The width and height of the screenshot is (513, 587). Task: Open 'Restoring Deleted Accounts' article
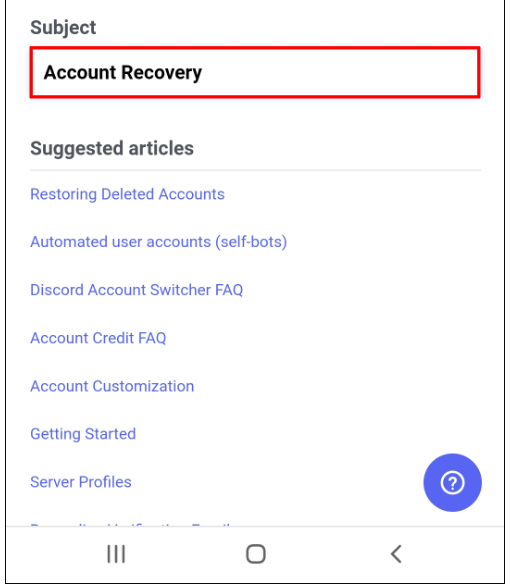127,194
